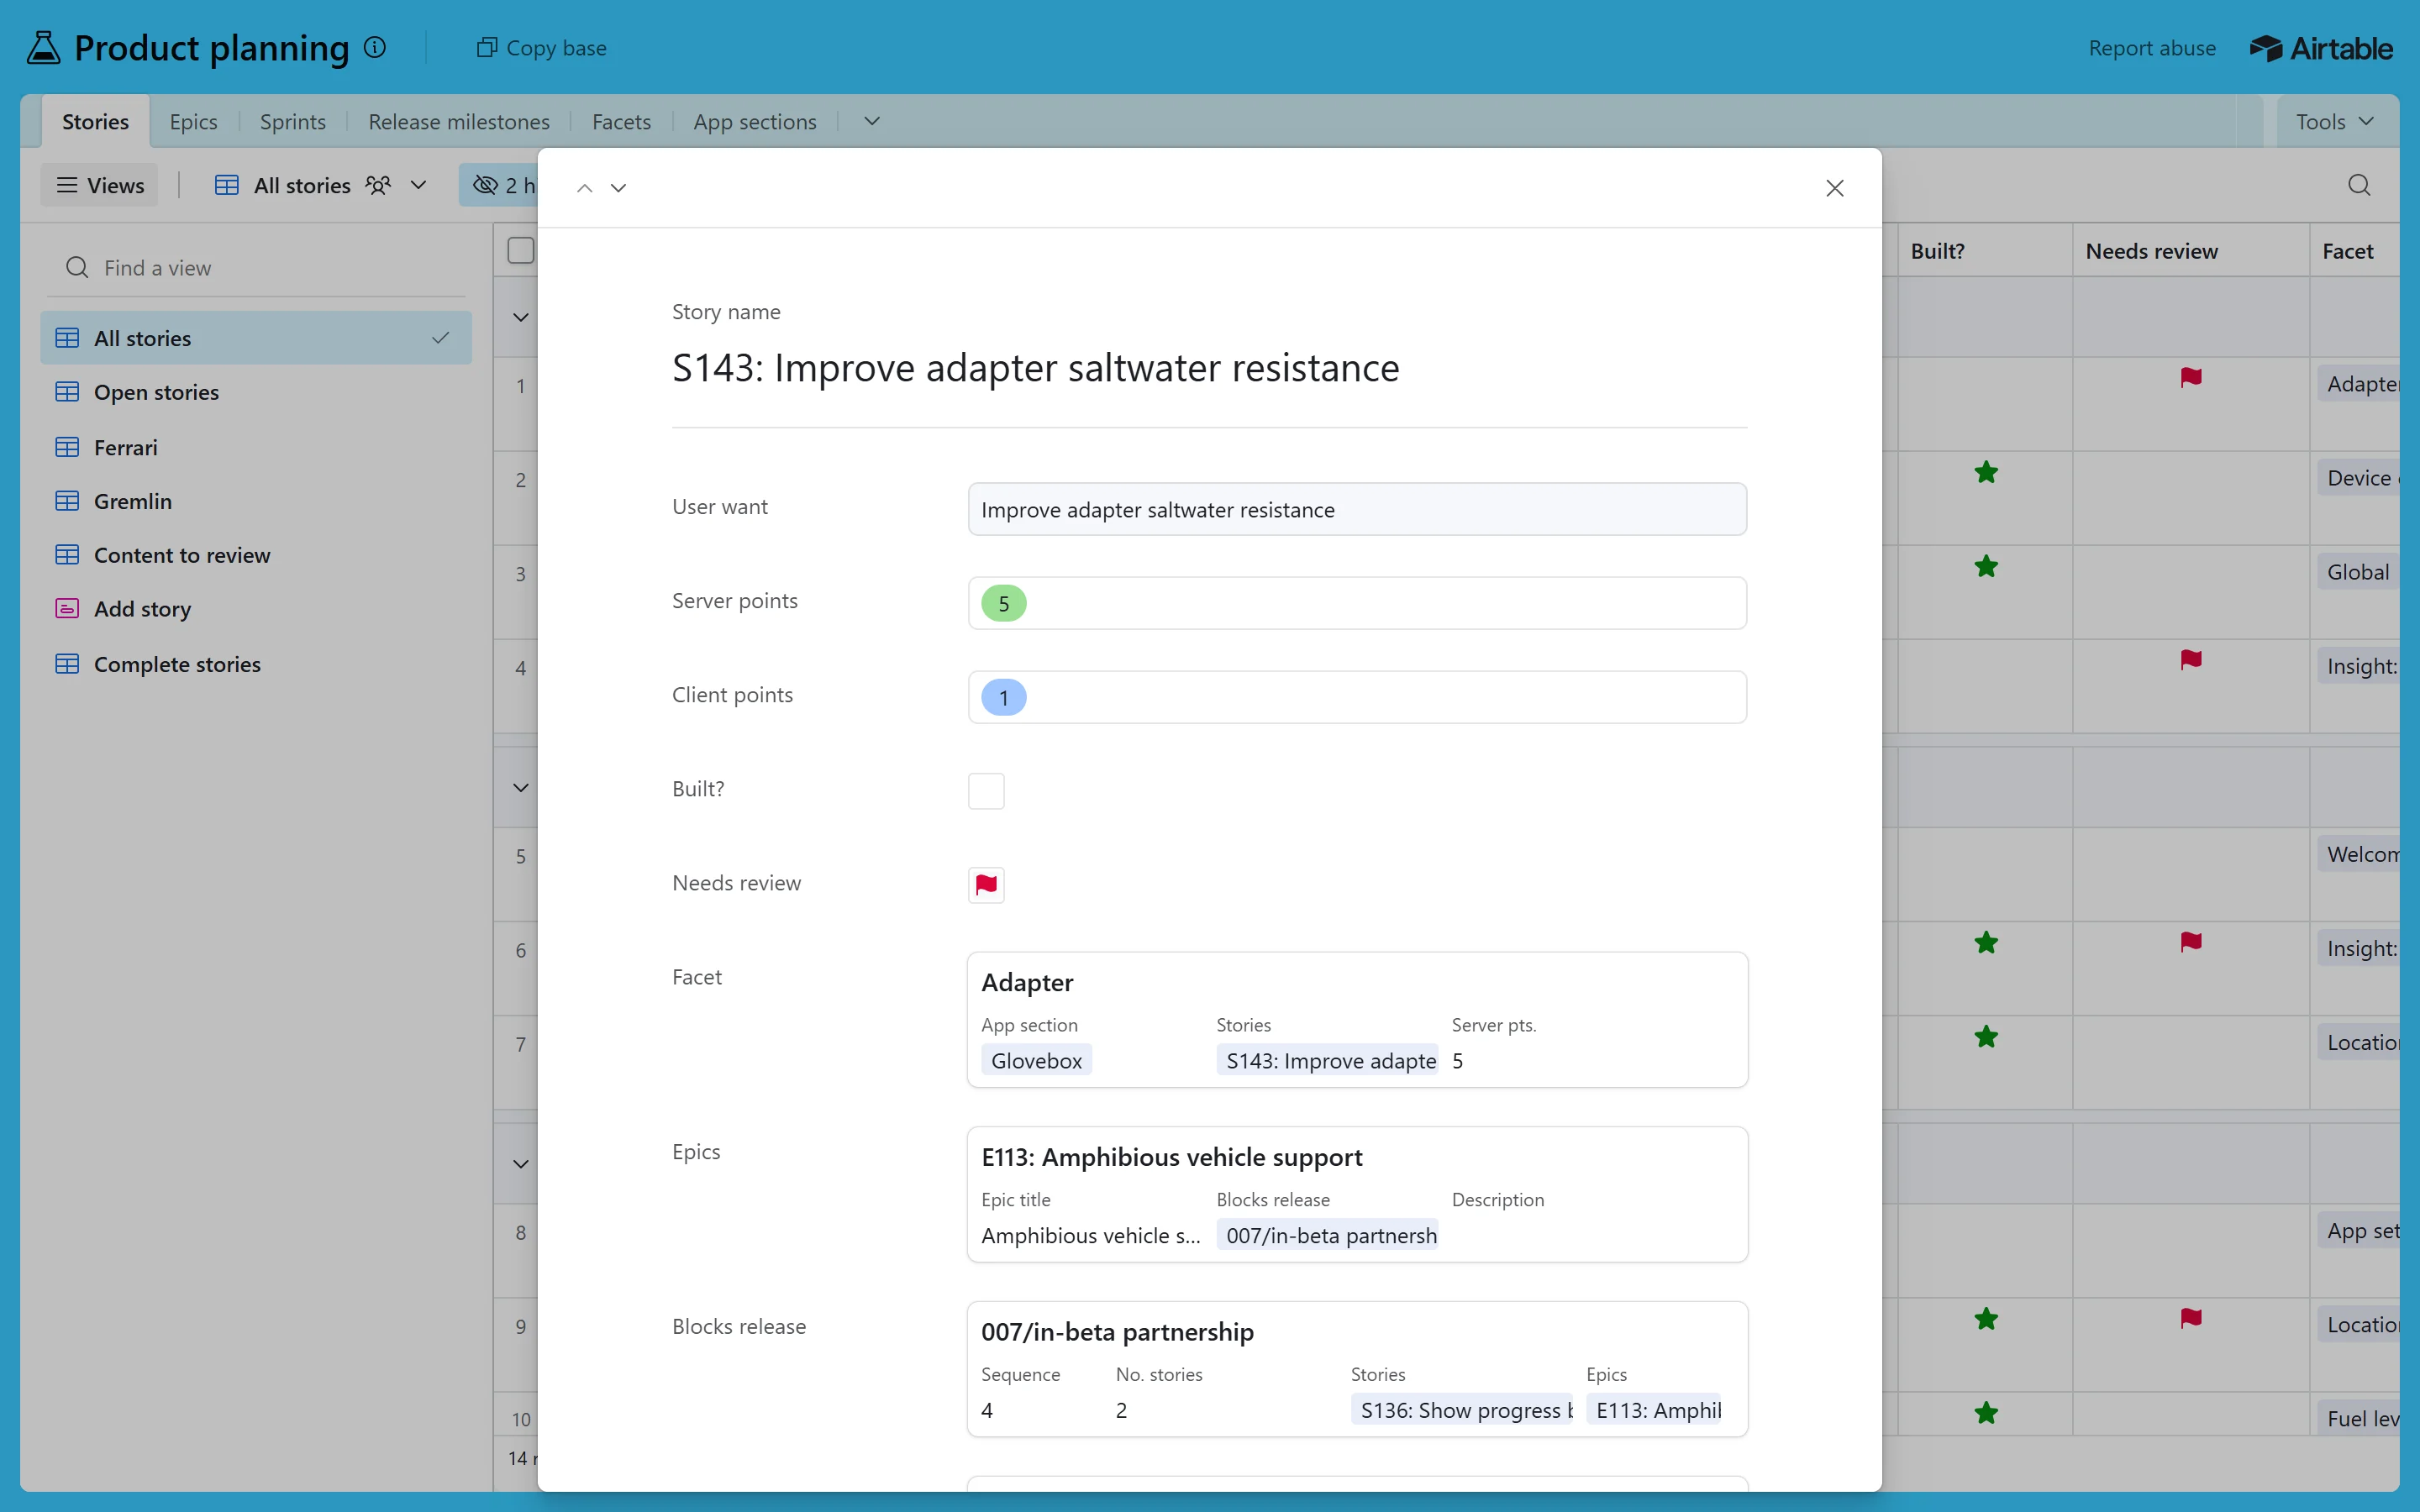Click the form icon of Add story view
The height and width of the screenshot is (1512, 2420).
click(67, 608)
